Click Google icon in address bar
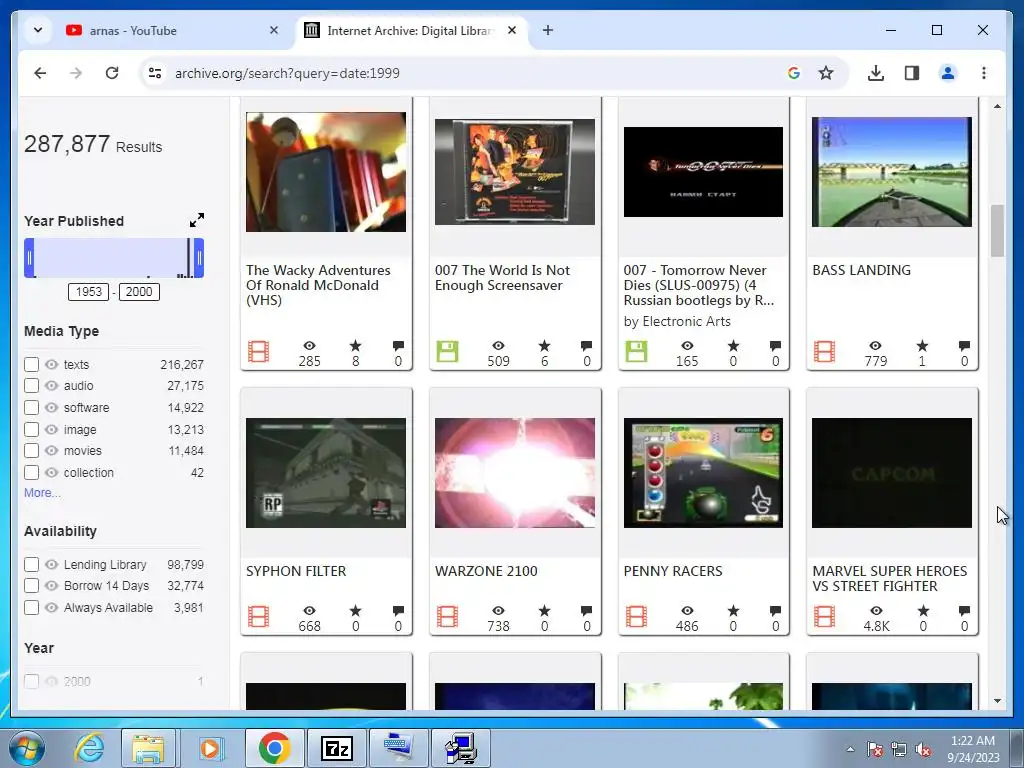 coord(794,73)
